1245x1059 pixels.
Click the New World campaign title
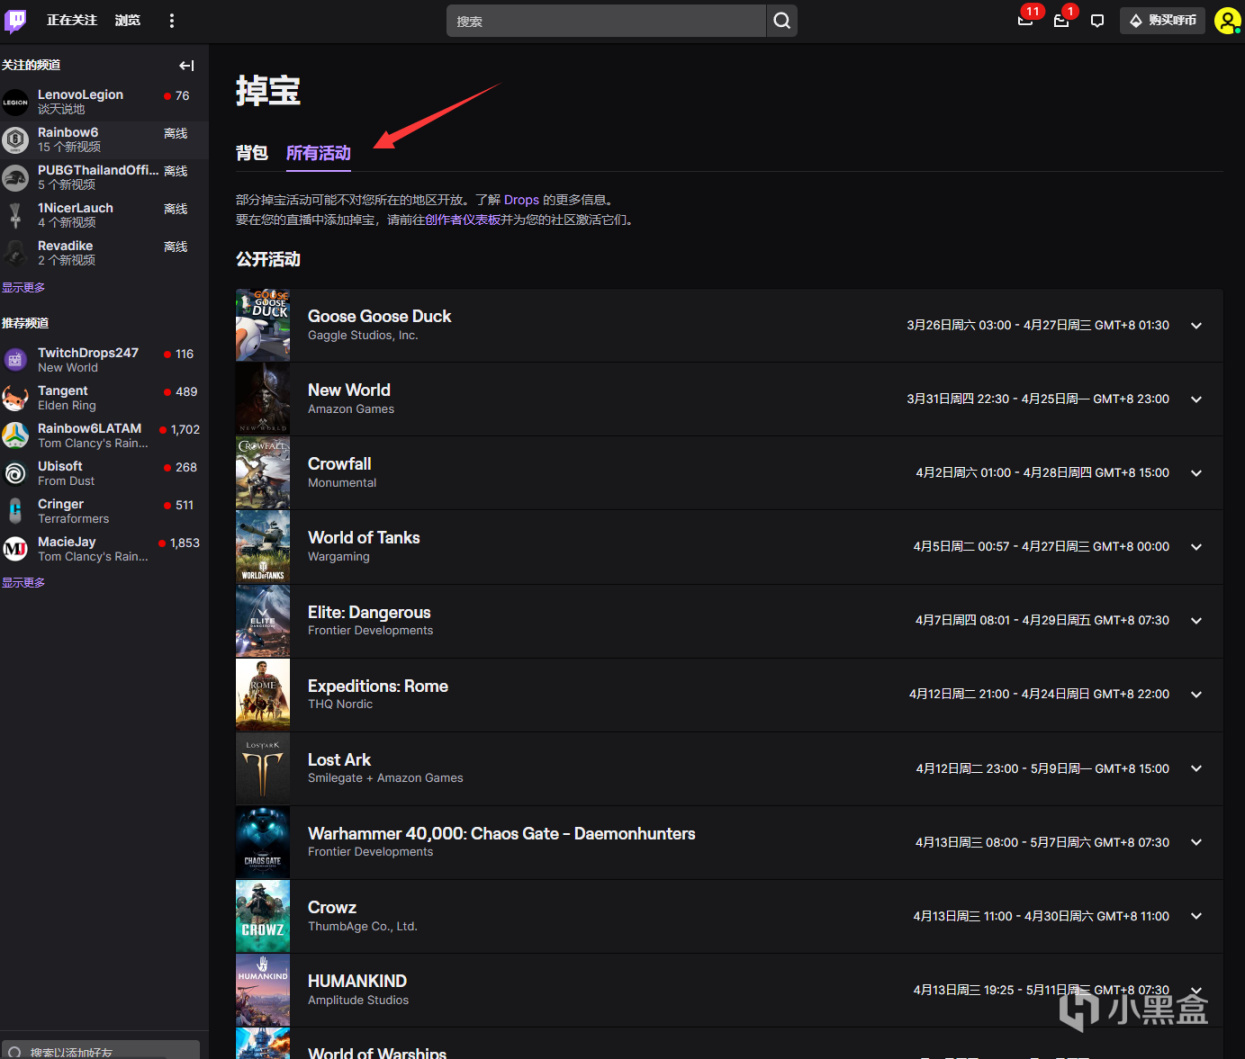tap(349, 390)
